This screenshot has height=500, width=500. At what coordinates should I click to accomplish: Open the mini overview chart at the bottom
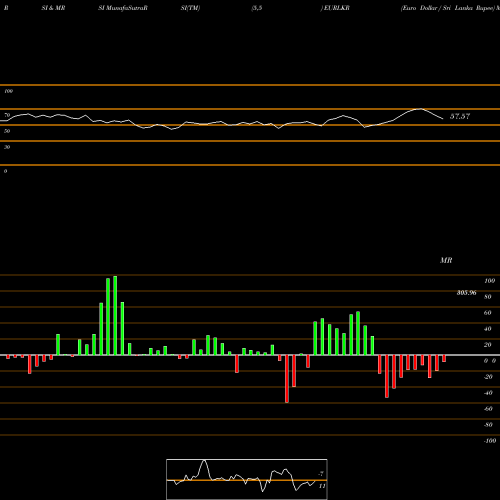pyautogui.click(x=247, y=479)
